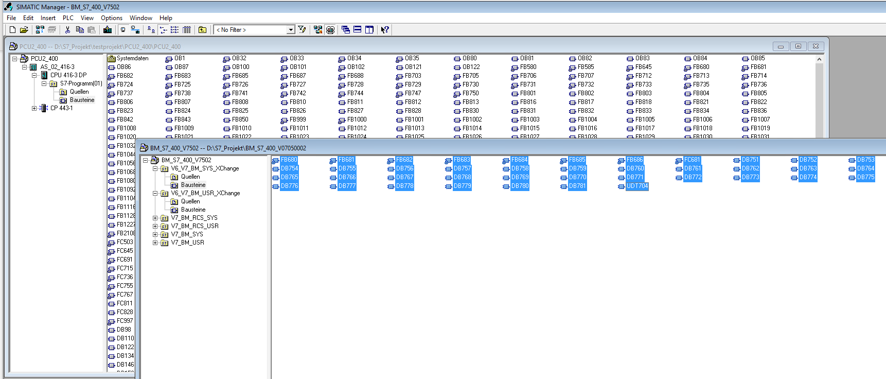Collapse the AS_02_416-3 station node
The width and height of the screenshot is (886, 379).
[x=24, y=67]
